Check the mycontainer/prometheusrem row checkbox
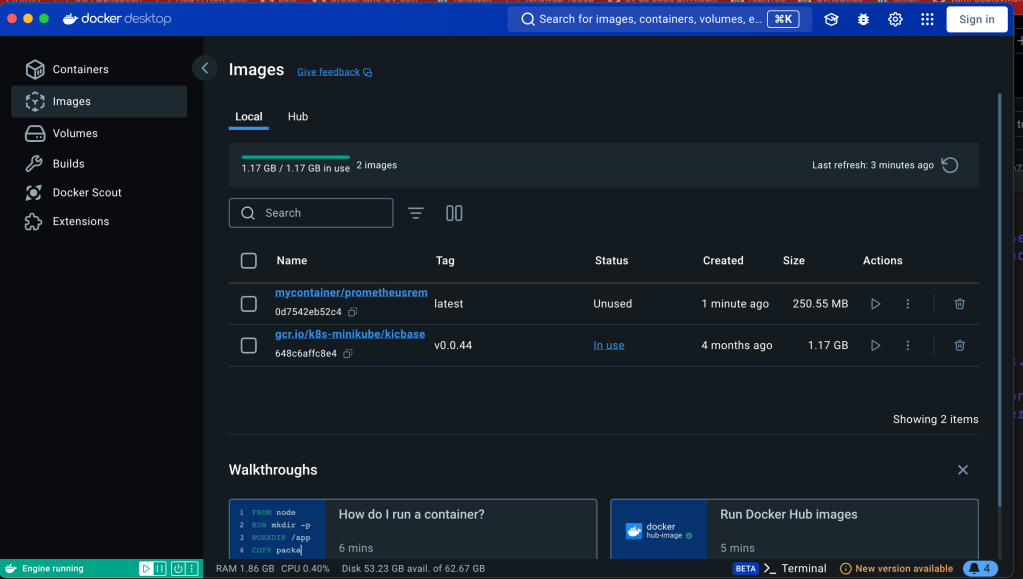The width and height of the screenshot is (1023, 579). (249, 304)
